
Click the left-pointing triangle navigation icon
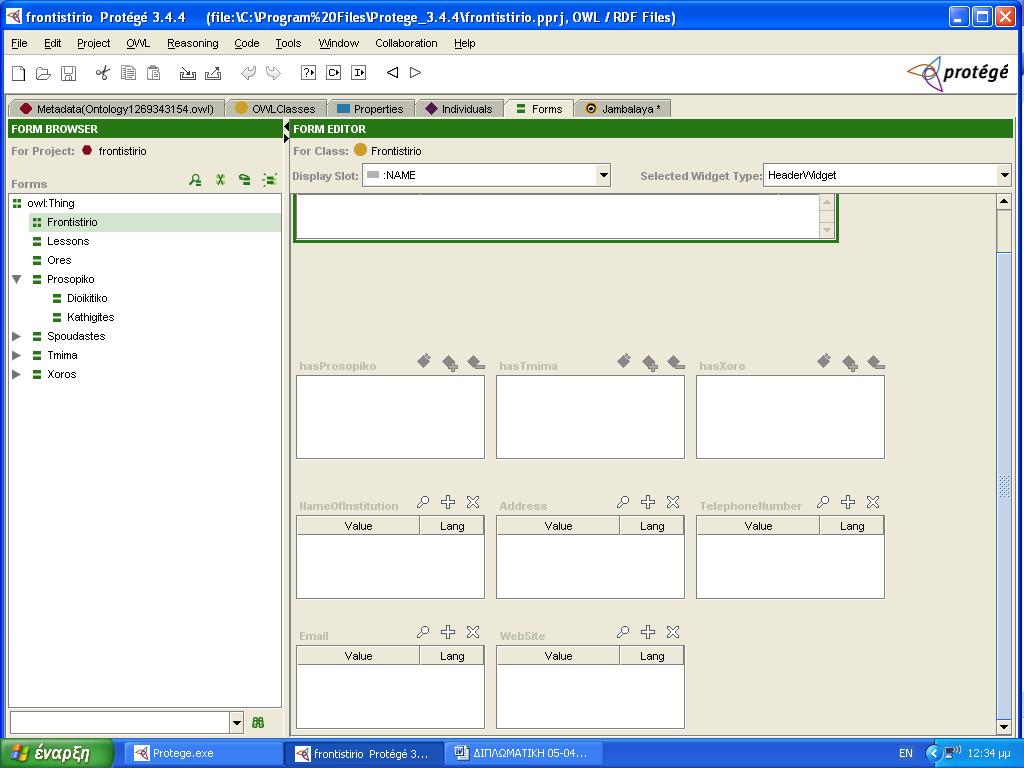[392, 72]
